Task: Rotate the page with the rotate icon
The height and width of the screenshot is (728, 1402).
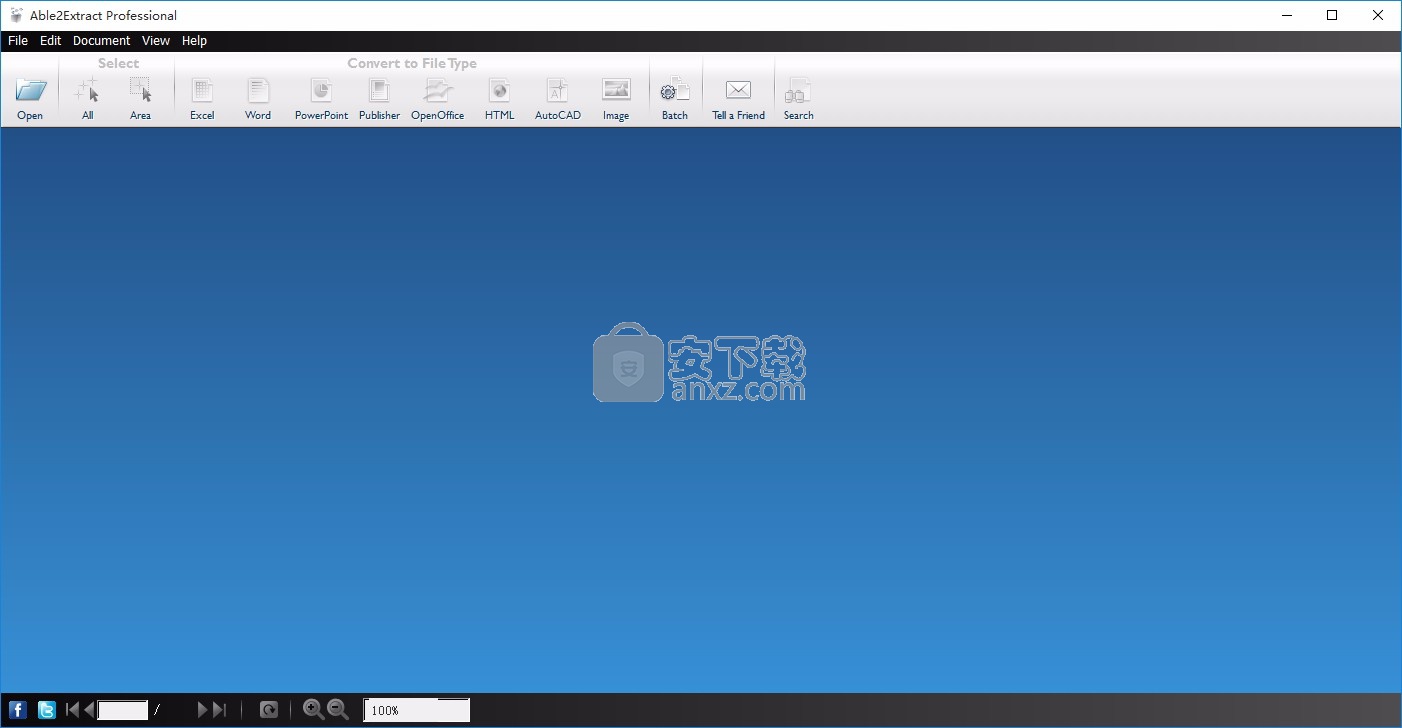Action: [x=269, y=710]
